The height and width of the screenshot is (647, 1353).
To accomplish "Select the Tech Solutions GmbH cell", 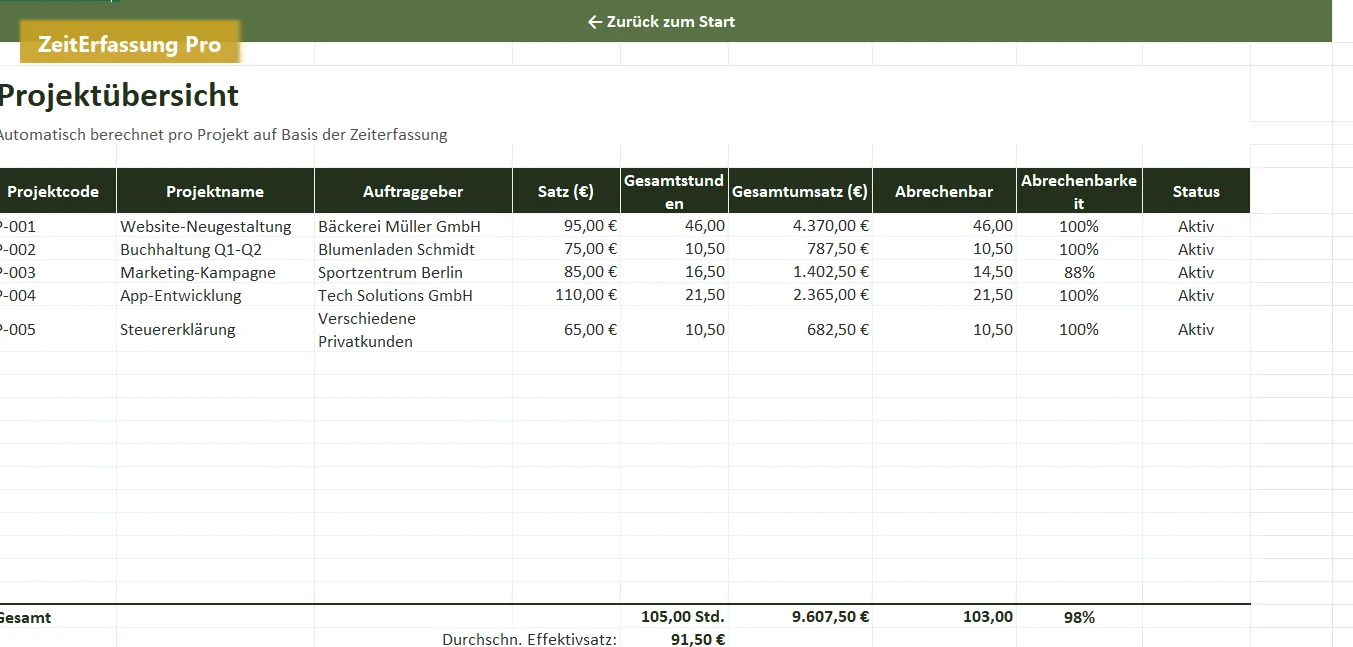I will 413,295.
